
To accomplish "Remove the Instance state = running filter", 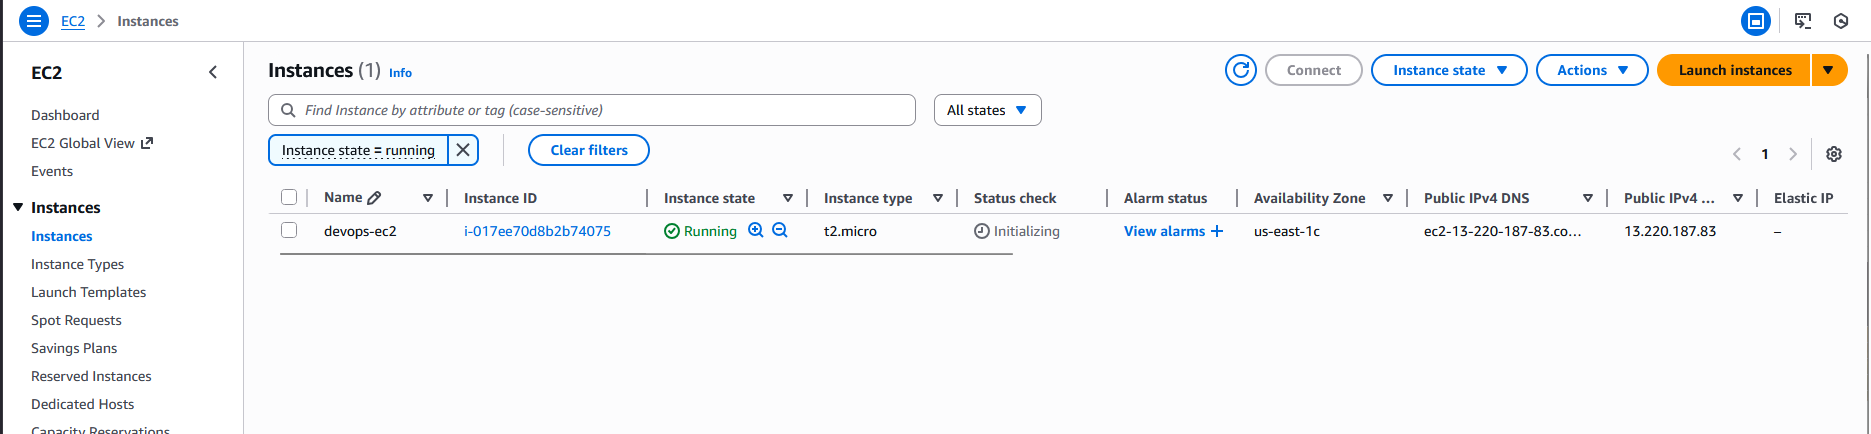I will [463, 150].
